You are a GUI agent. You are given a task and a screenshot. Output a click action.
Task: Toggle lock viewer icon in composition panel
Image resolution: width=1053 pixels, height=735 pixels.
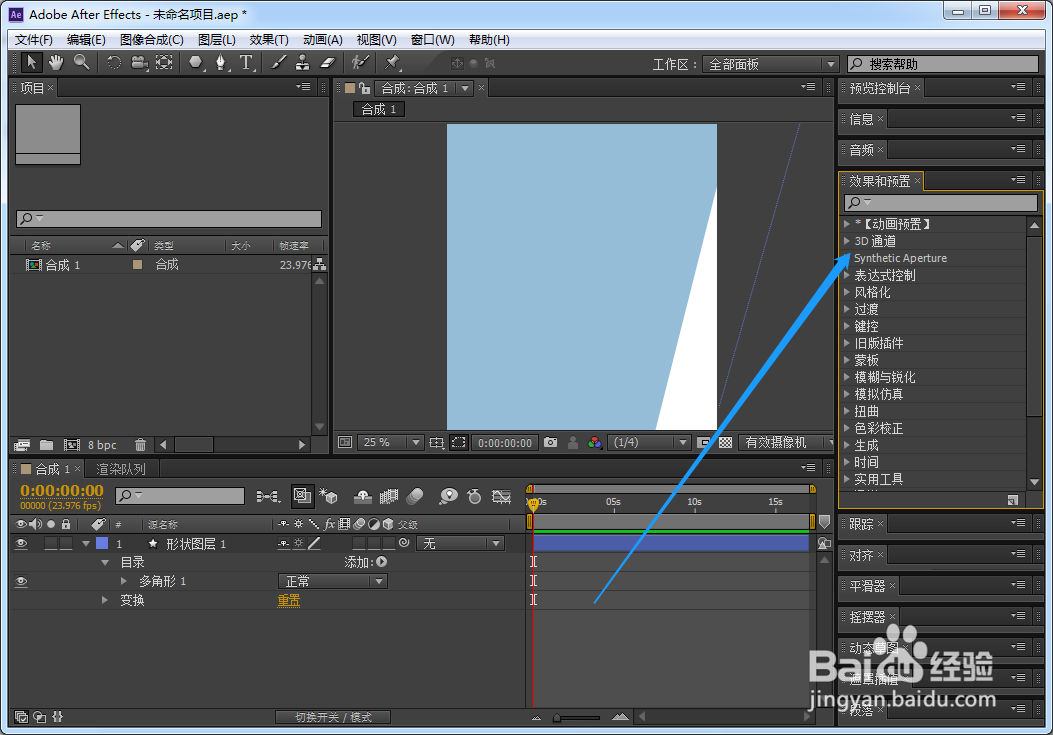pyautogui.click(x=365, y=88)
